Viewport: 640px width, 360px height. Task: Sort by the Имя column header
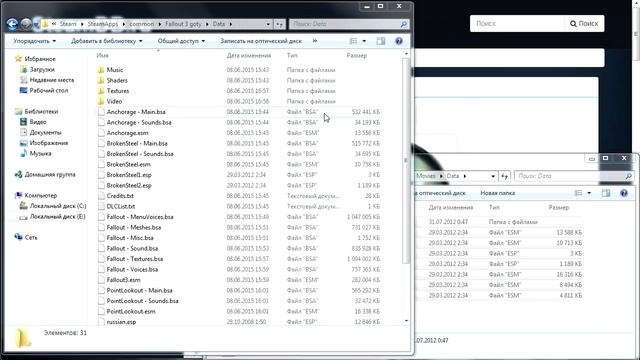click(102, 56)
